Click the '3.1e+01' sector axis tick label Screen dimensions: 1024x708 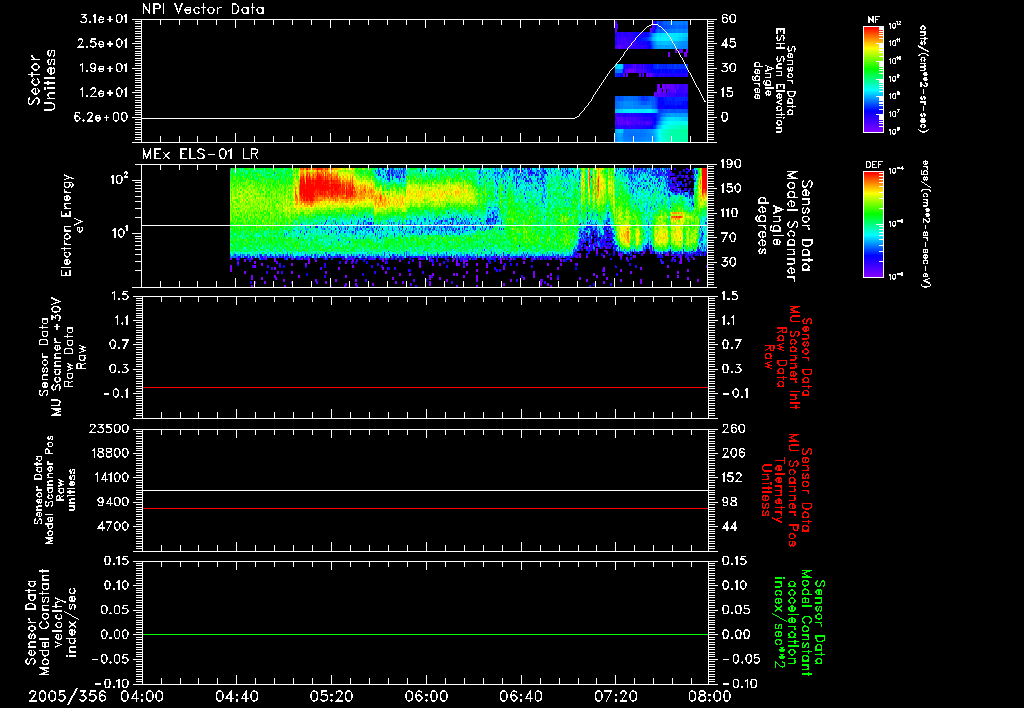click(103, 19)
